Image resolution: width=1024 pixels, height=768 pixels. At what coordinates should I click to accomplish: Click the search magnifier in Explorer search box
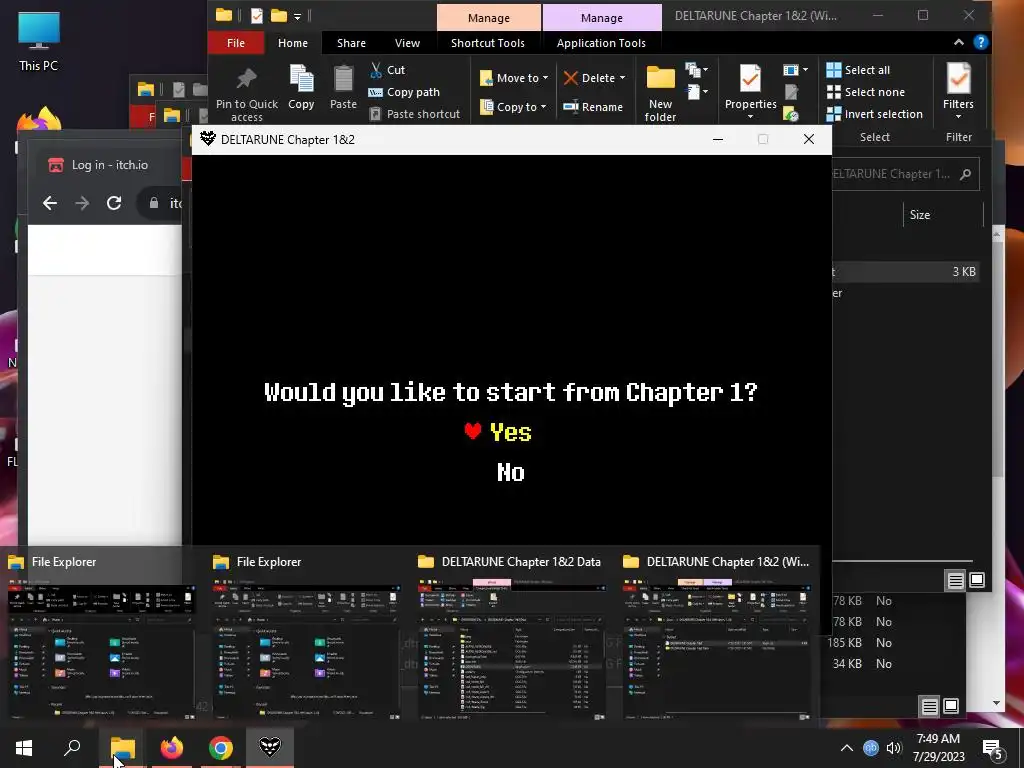click(965, 174)
